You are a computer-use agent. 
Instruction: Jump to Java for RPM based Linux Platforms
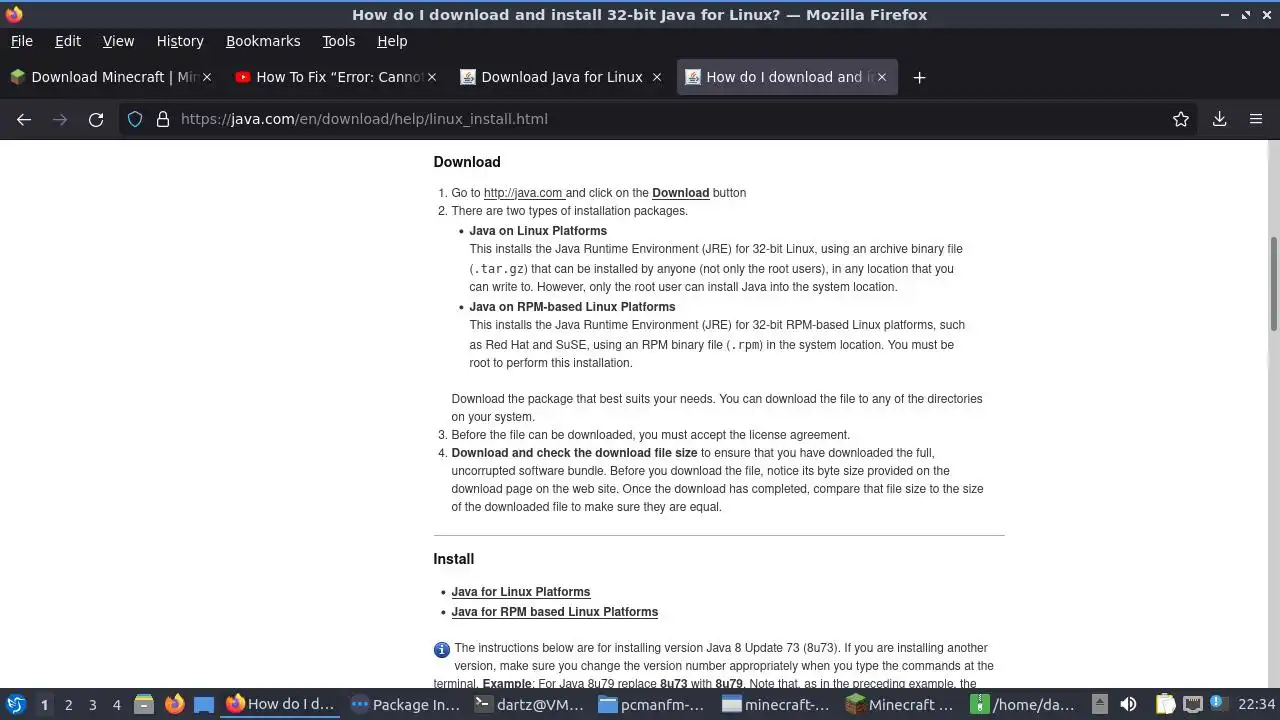554,612
